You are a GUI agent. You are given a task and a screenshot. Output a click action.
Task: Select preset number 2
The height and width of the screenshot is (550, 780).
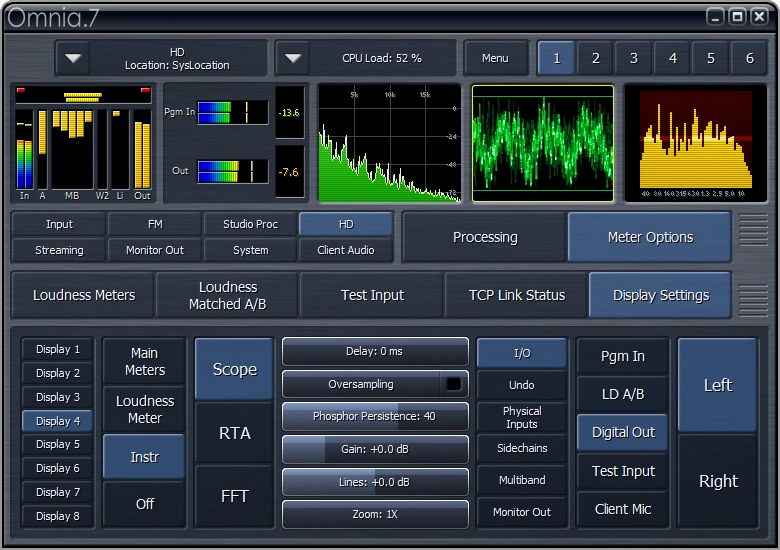pos(595,58)
